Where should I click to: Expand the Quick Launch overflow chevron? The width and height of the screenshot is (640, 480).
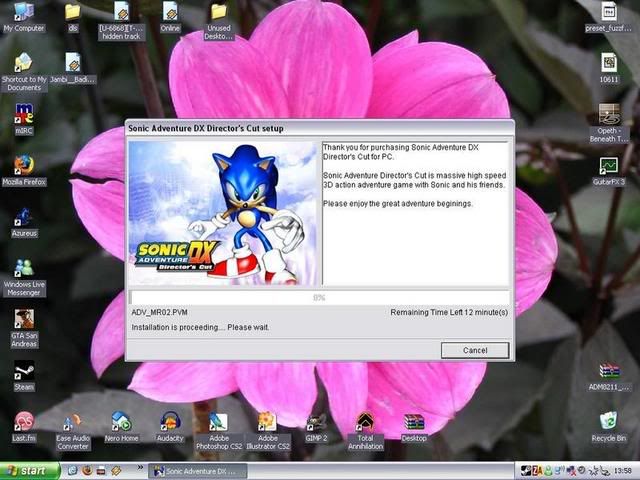tap(138, 468)
